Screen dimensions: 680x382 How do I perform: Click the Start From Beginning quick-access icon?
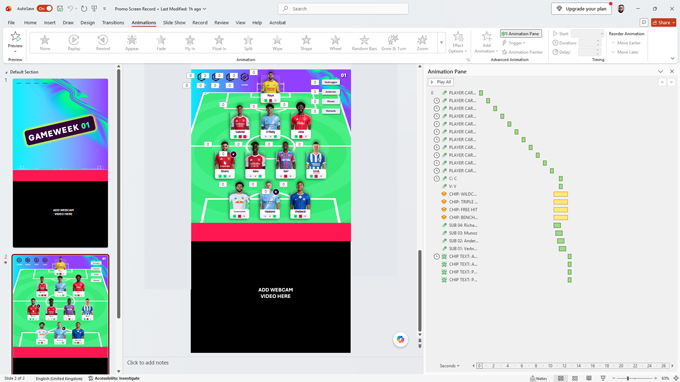[x=94, y=9]
